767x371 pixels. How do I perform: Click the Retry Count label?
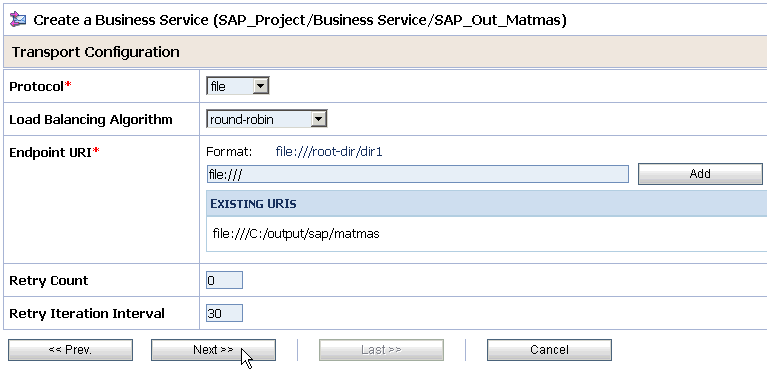(49, 280)
